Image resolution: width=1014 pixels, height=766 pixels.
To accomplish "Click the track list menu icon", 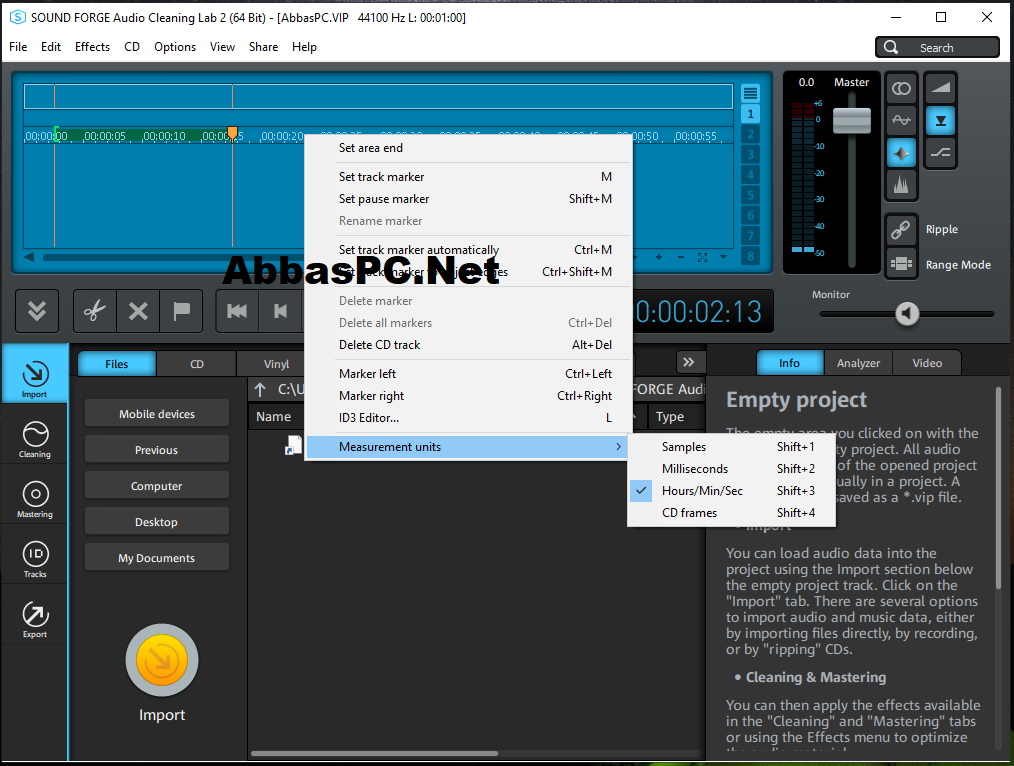I will click(750, 93).
